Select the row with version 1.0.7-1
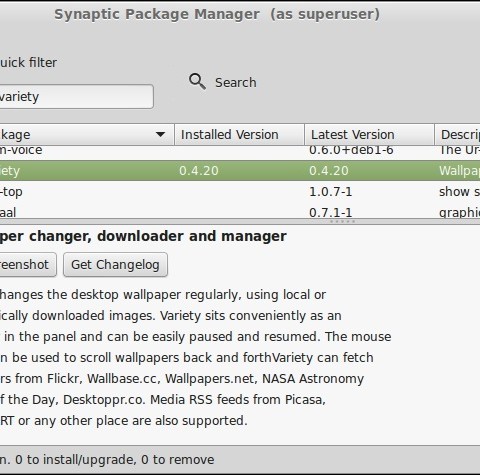480x475 pixels. (240, 192)
